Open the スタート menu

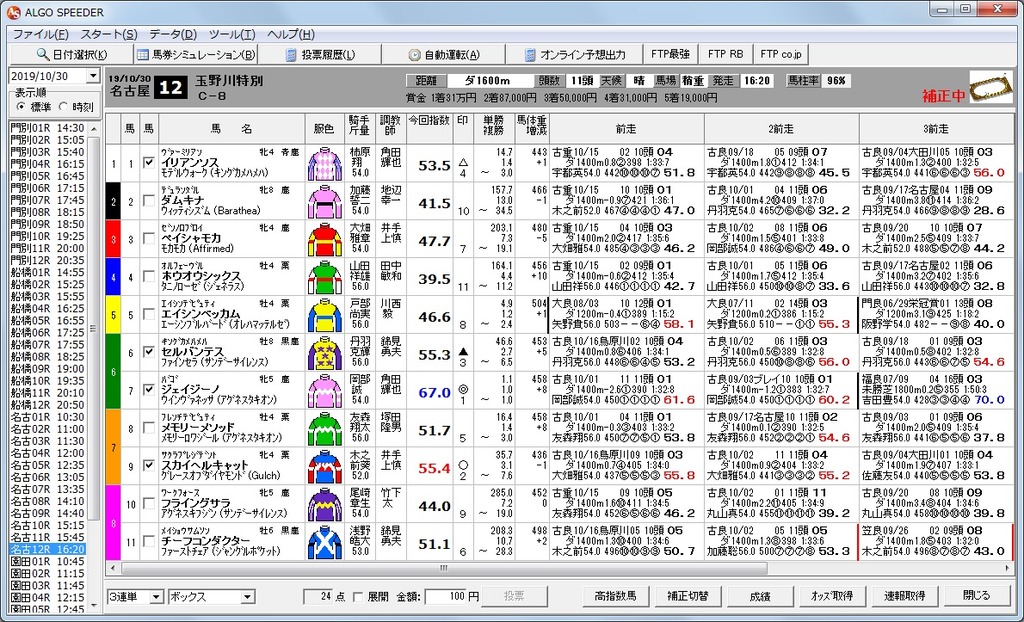[108, 35]
